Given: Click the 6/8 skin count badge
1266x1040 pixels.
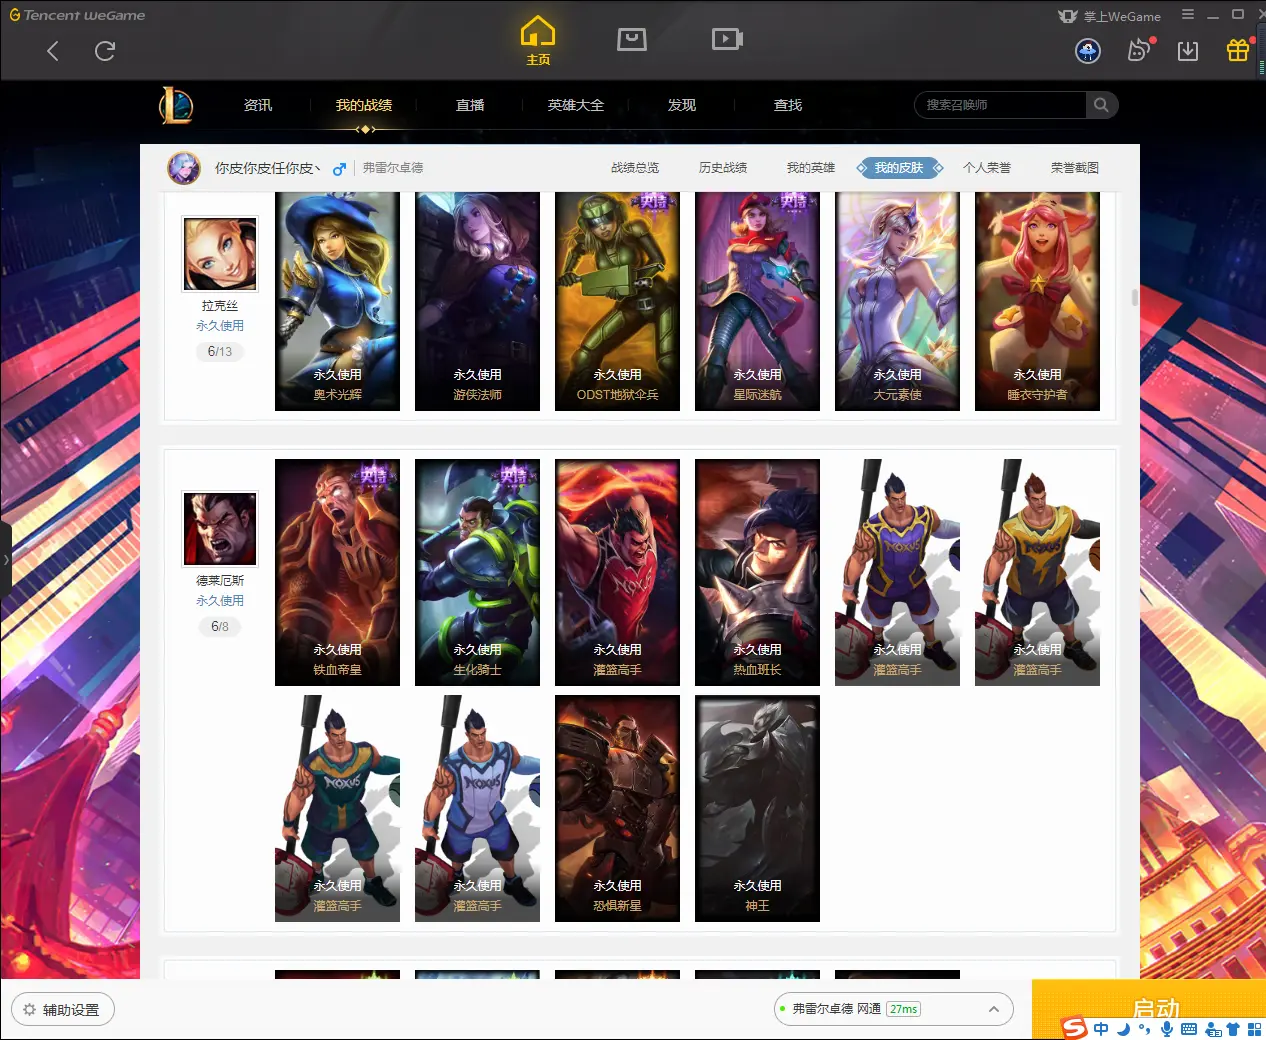Looking at the screenshot, I should 220,626.
